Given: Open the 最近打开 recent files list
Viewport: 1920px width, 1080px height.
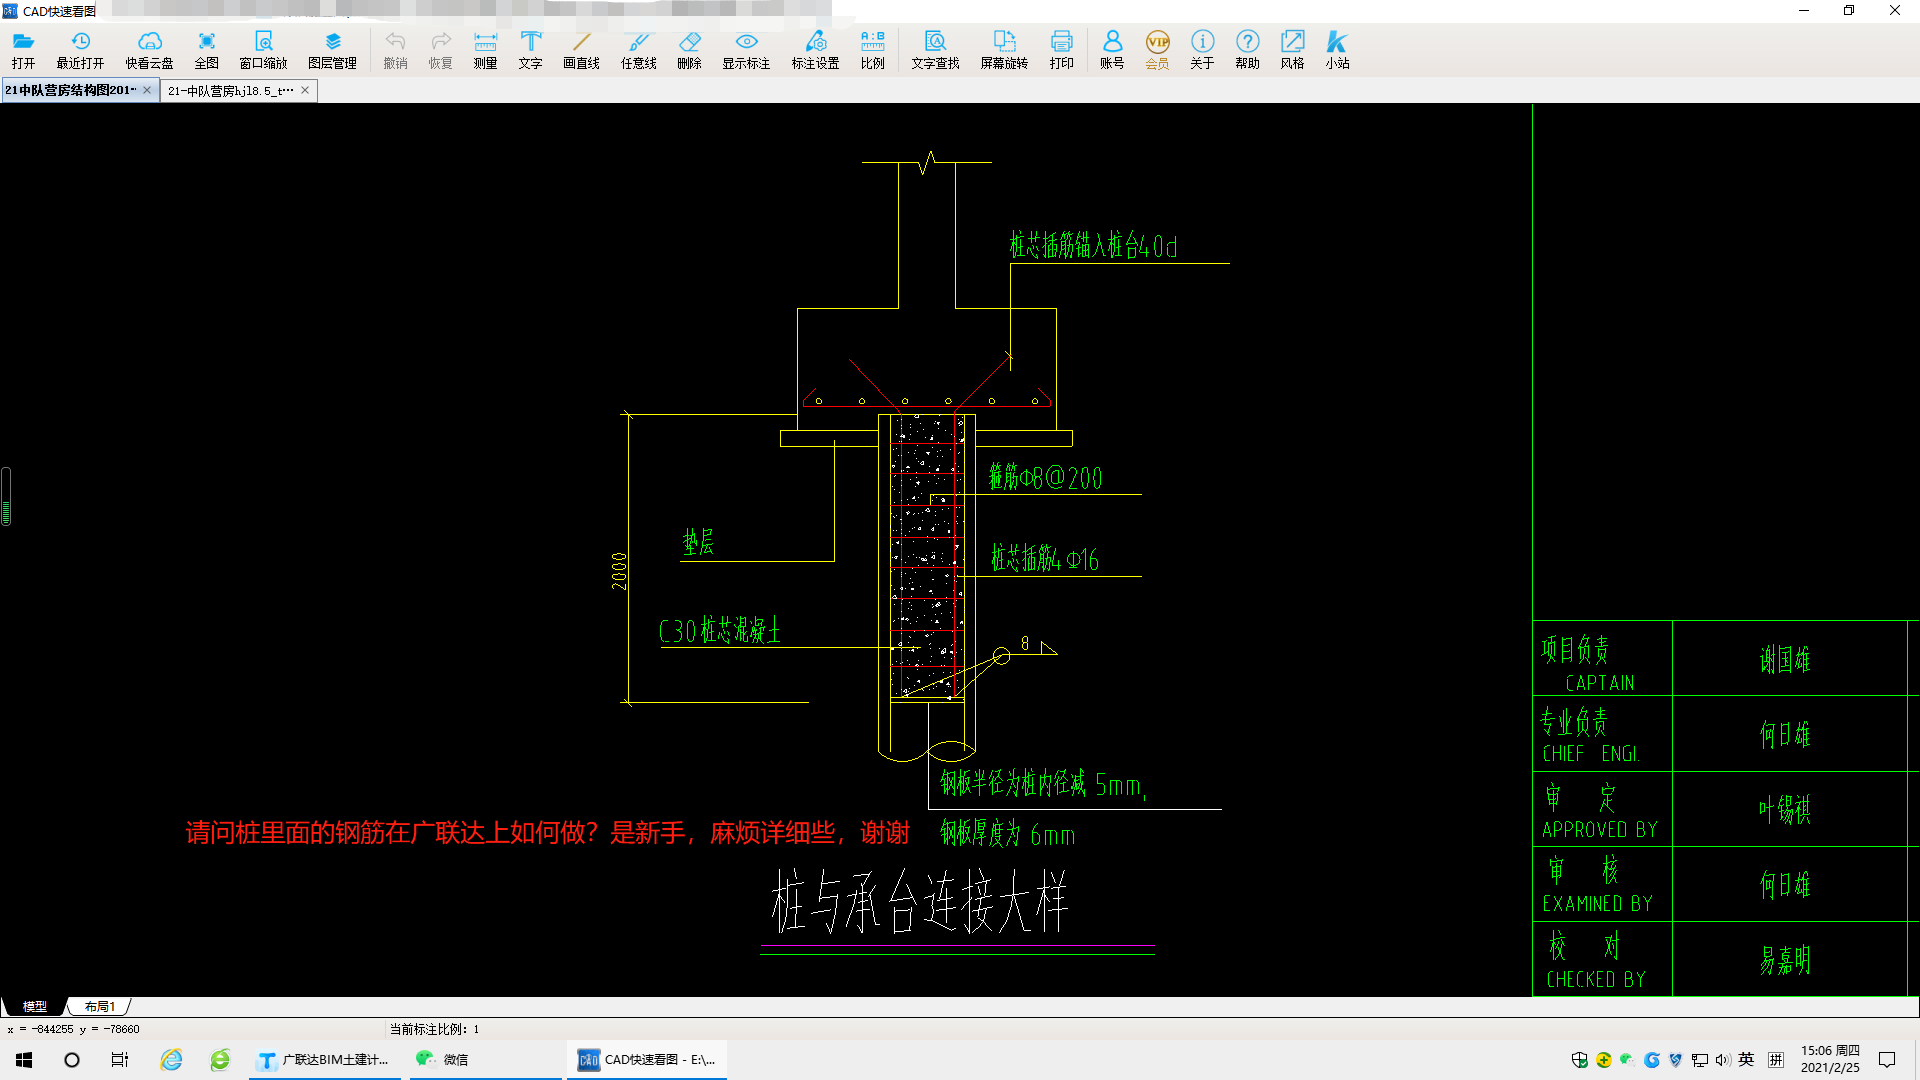Looking at the screenshot, I should pyautogui.click(x=80, y=49).
